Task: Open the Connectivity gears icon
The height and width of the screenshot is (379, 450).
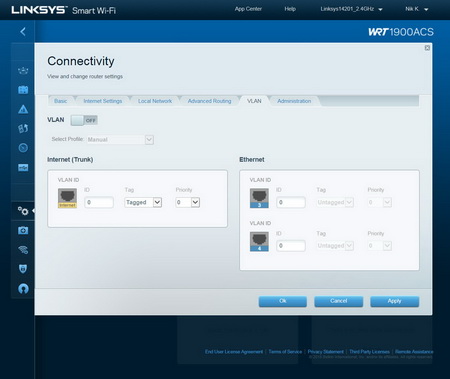Action: [23, 211]
